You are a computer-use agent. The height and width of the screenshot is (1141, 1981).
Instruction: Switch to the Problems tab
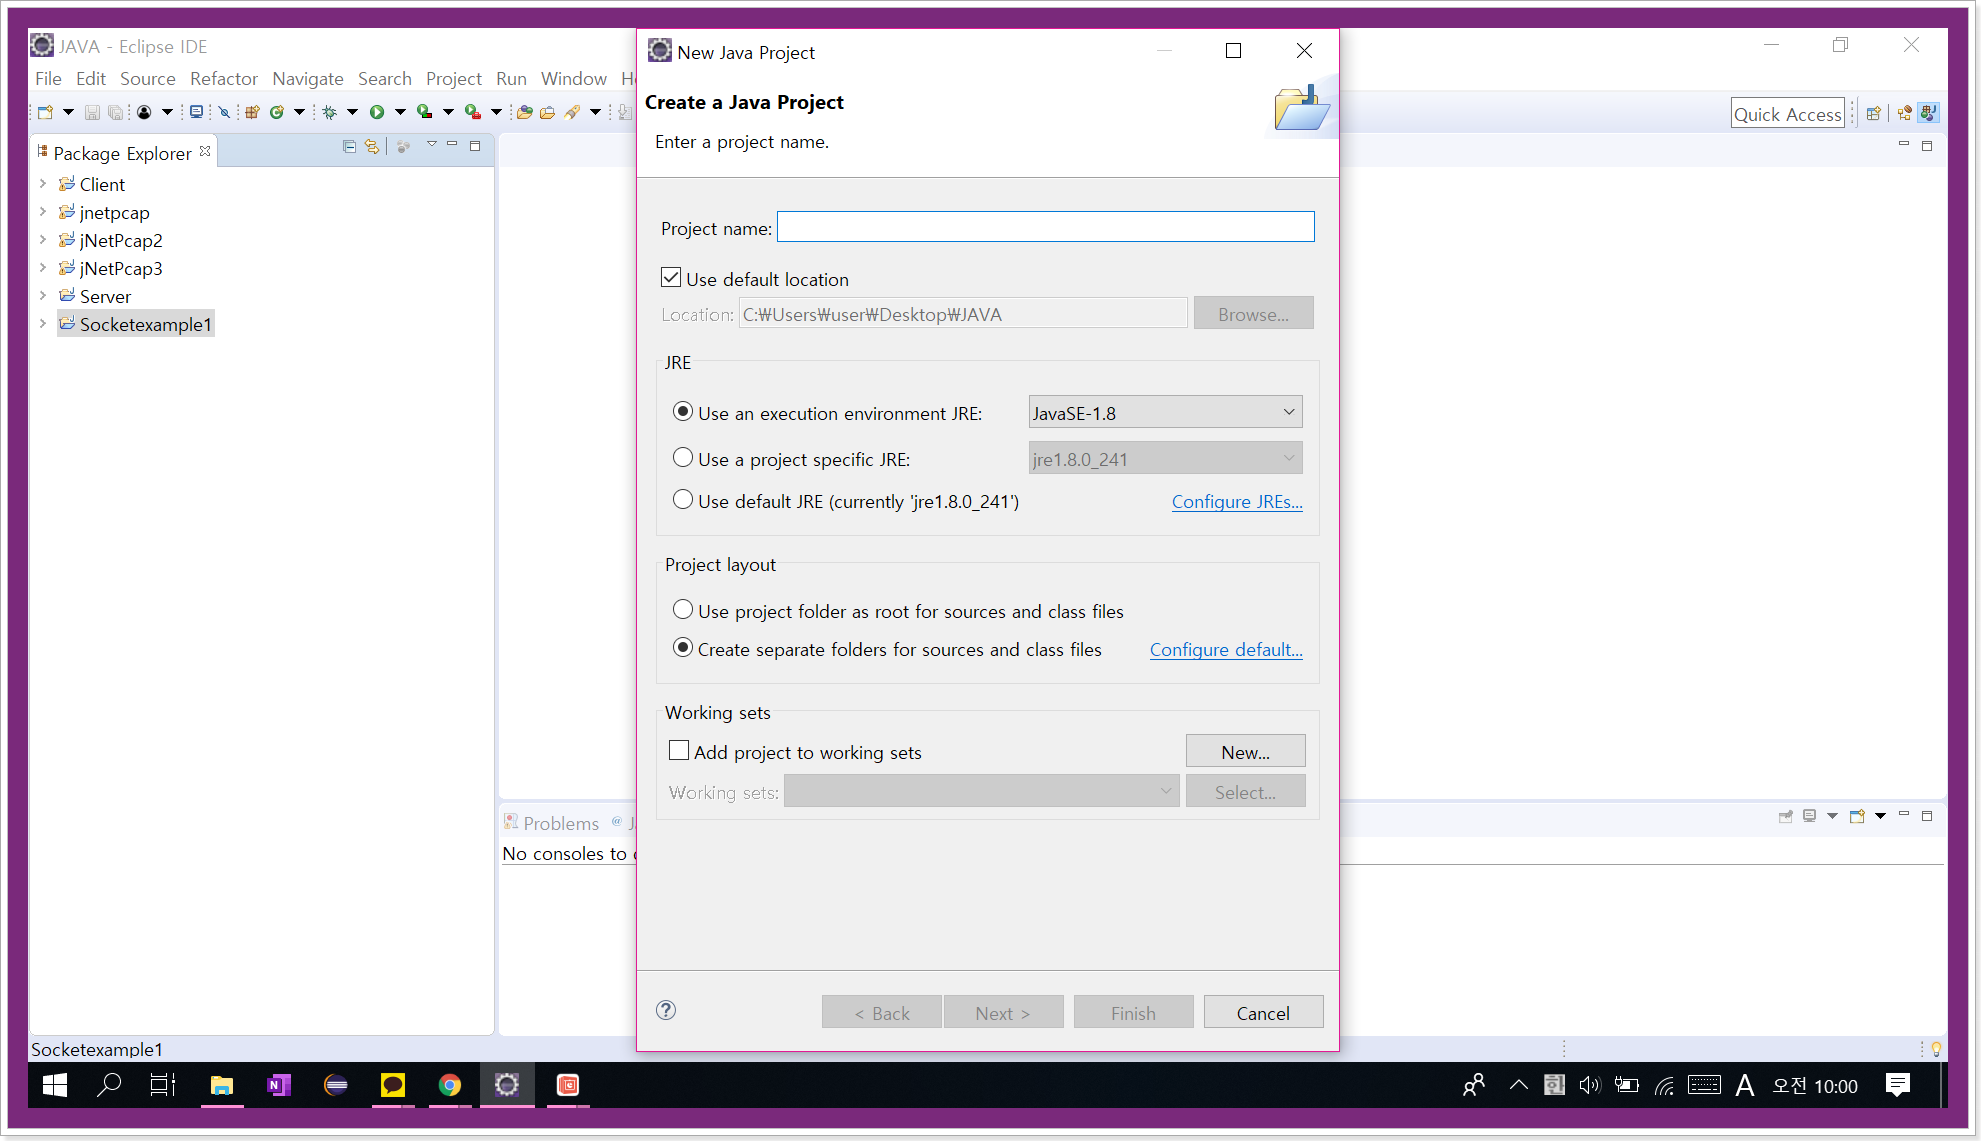click(552, 823)
